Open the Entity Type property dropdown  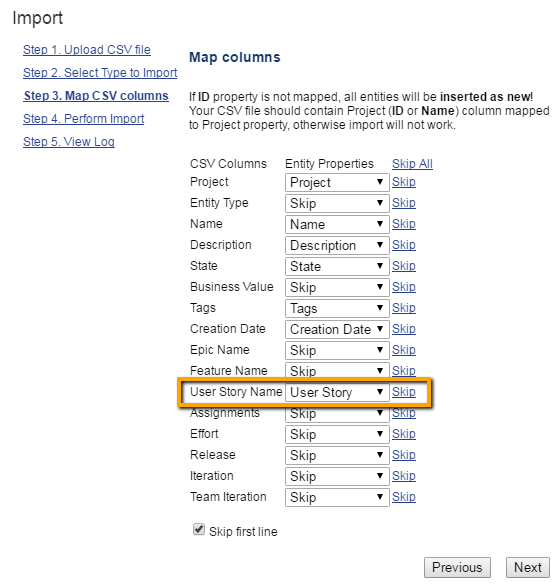337,203
